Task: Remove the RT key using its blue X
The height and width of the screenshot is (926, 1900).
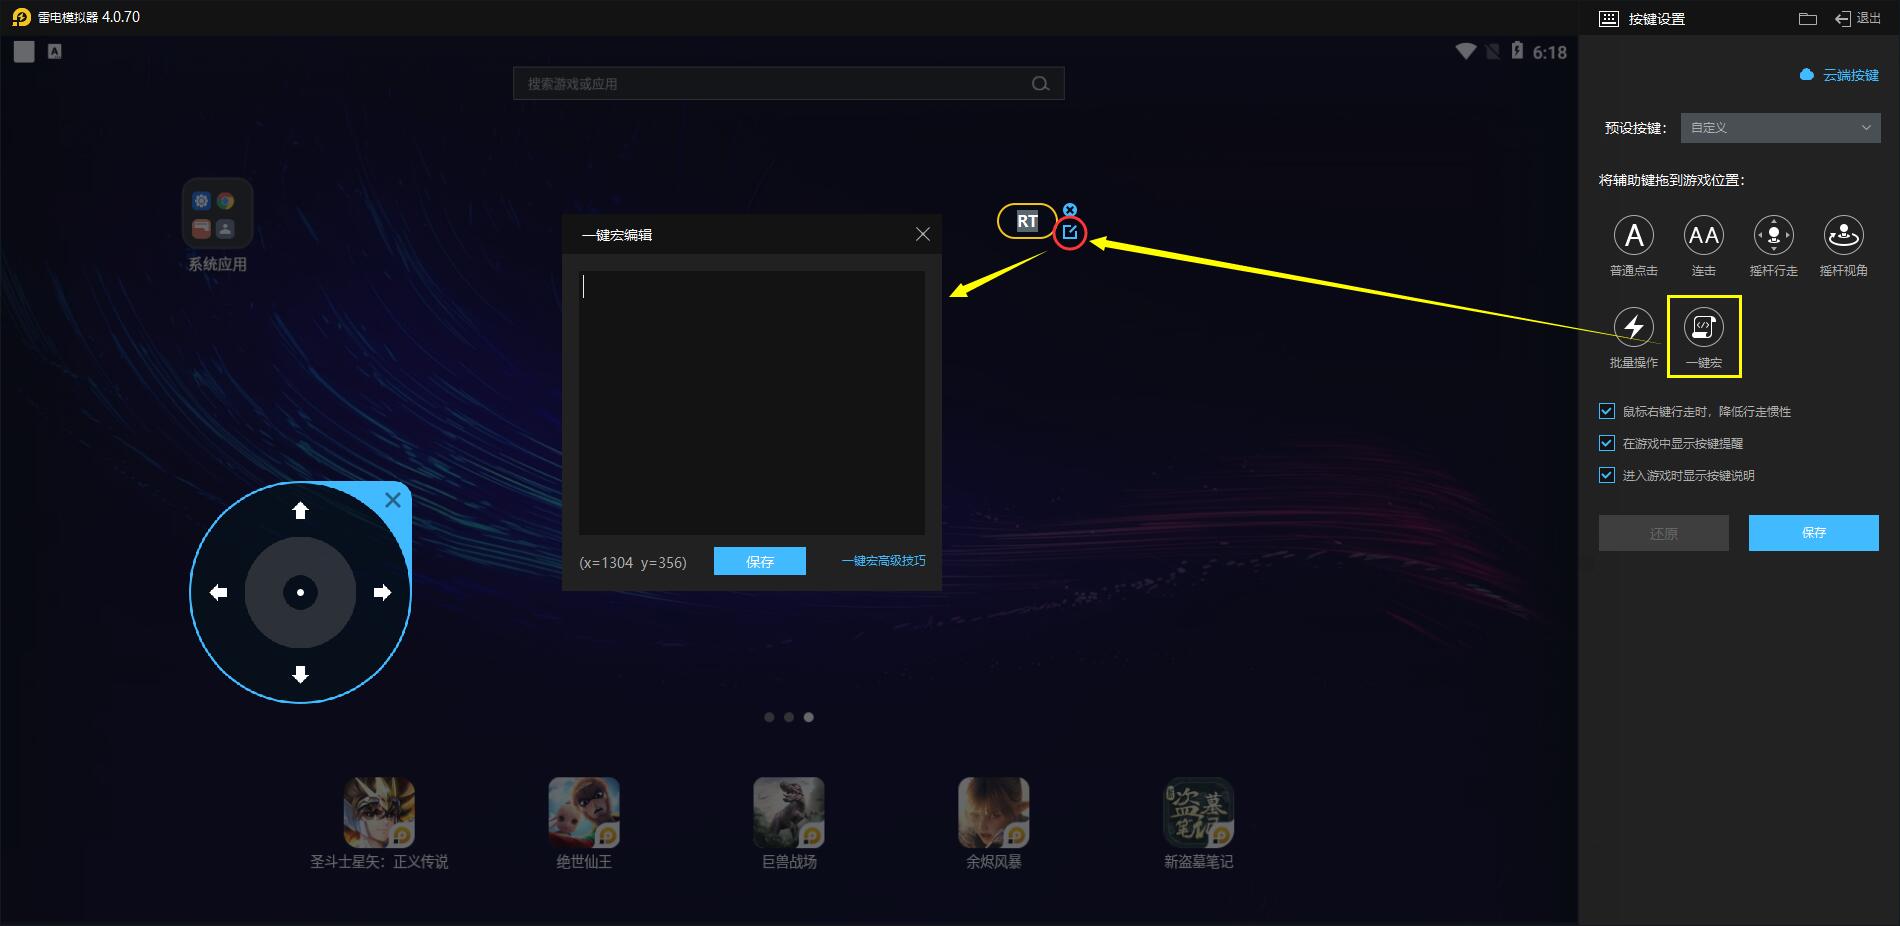Action: (x=1070, y=210)
